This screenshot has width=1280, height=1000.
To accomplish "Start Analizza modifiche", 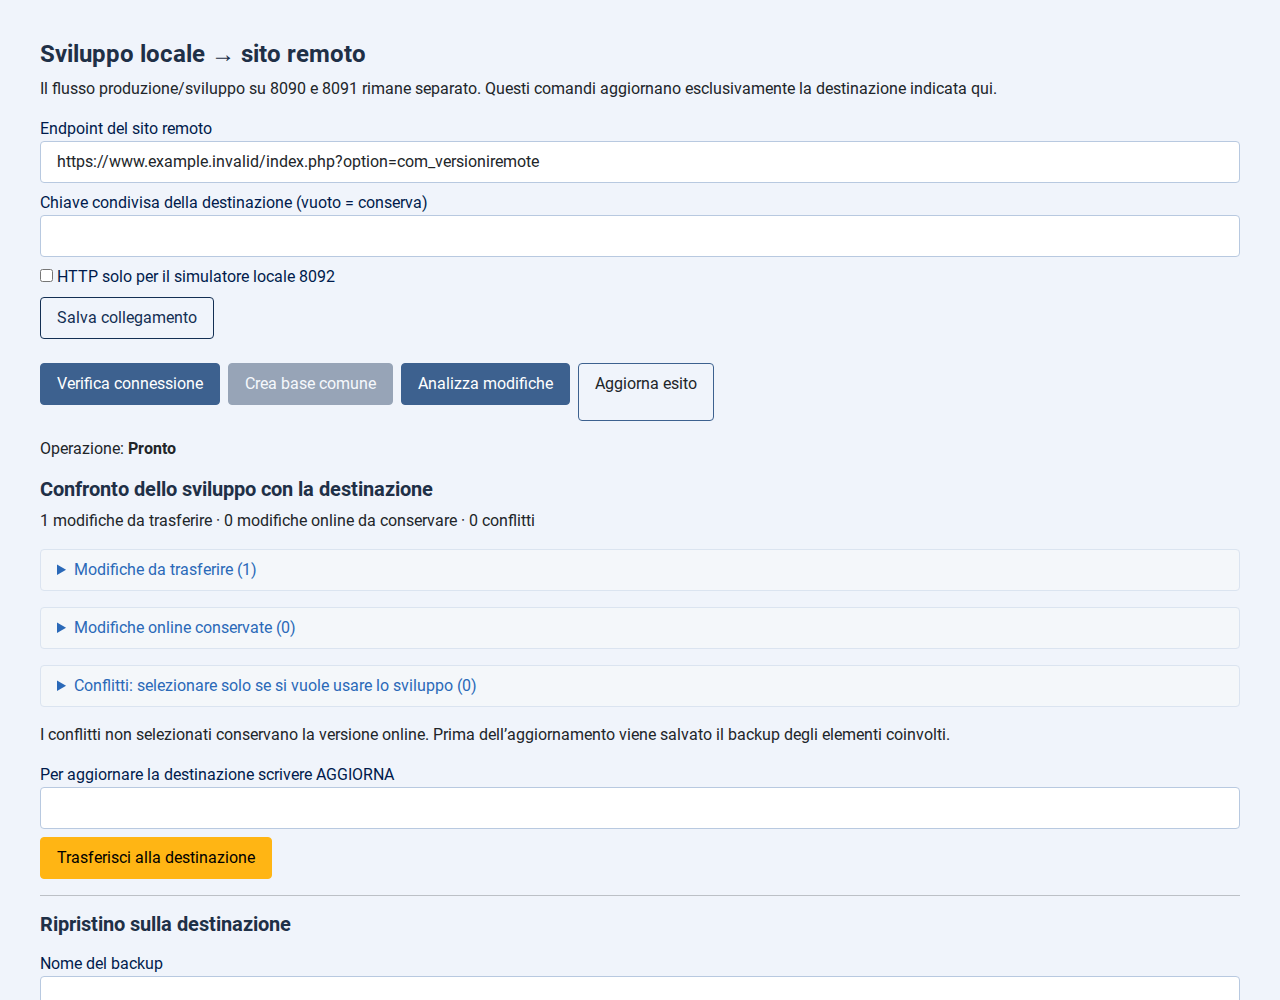I will (485, 384).
